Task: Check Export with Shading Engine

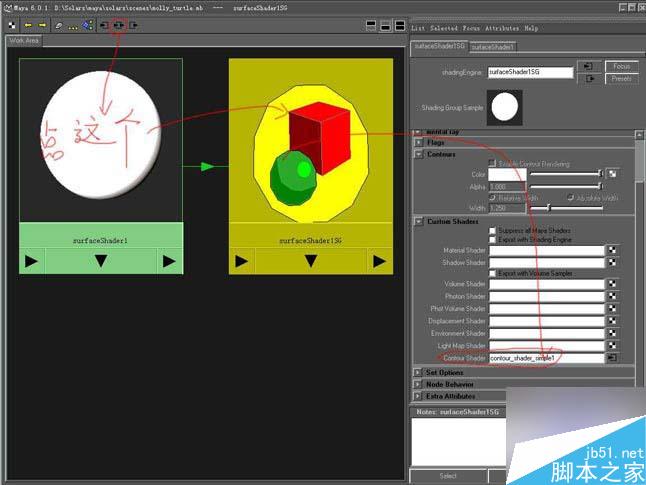Action: coord(492,239)
